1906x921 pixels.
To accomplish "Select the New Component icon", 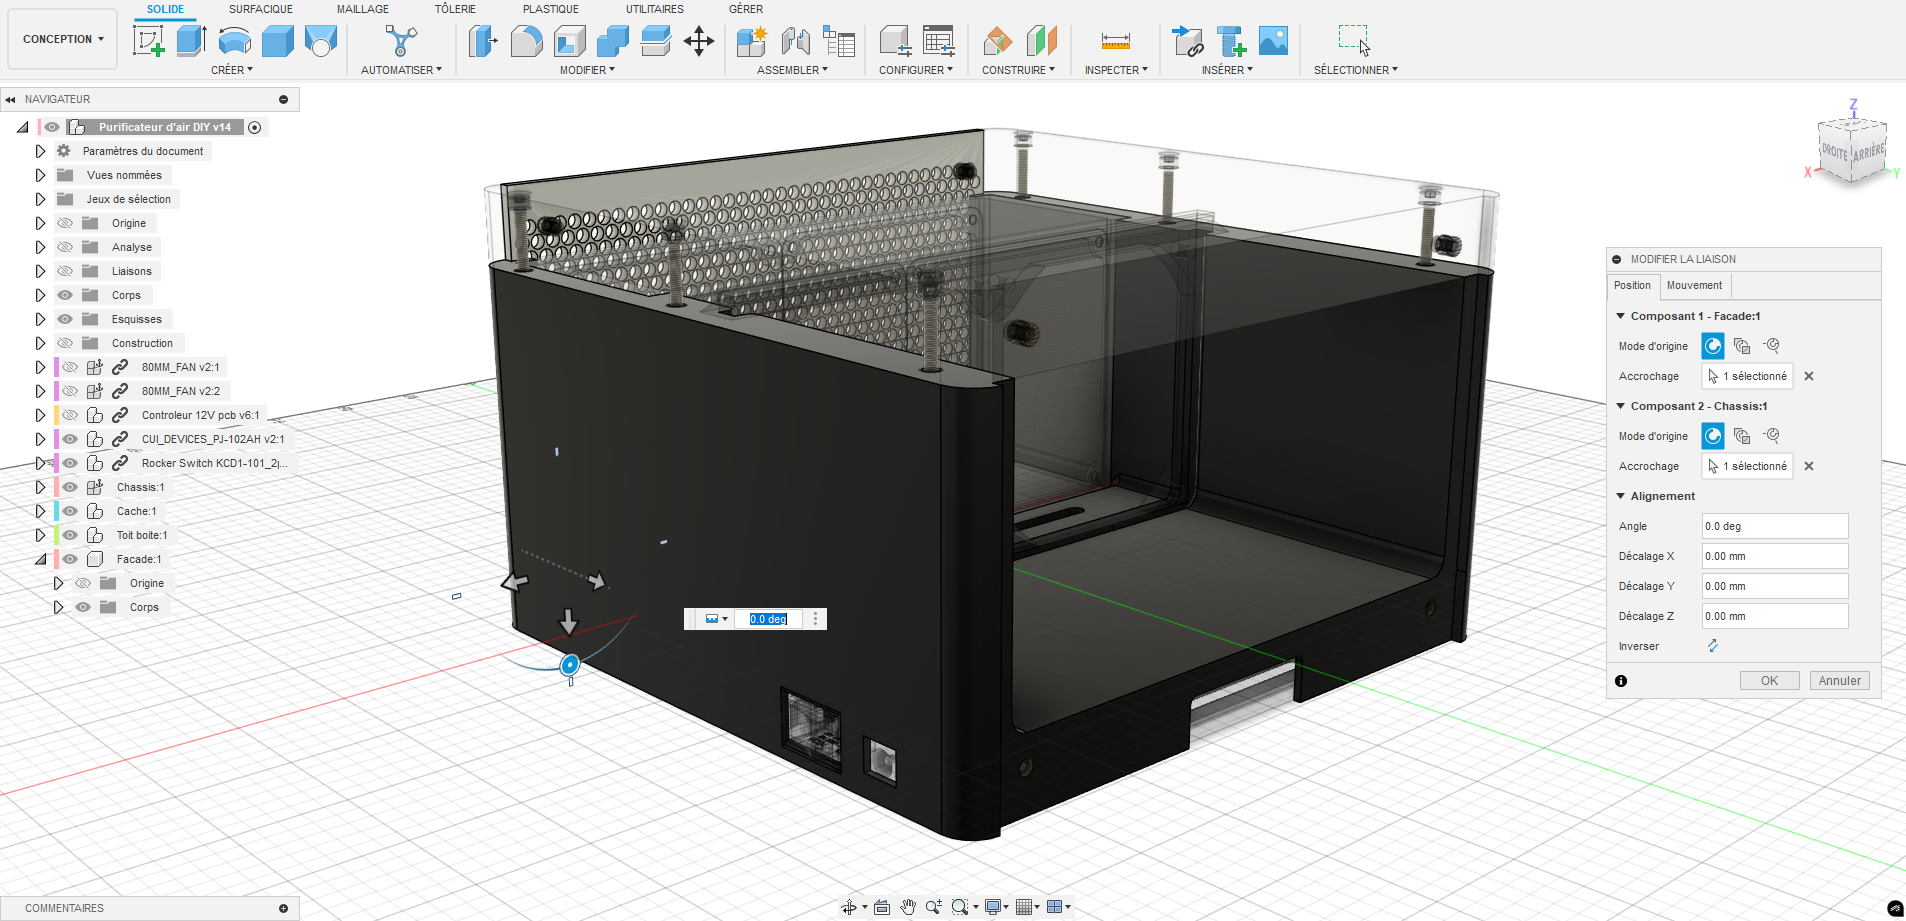I will 752,41.
